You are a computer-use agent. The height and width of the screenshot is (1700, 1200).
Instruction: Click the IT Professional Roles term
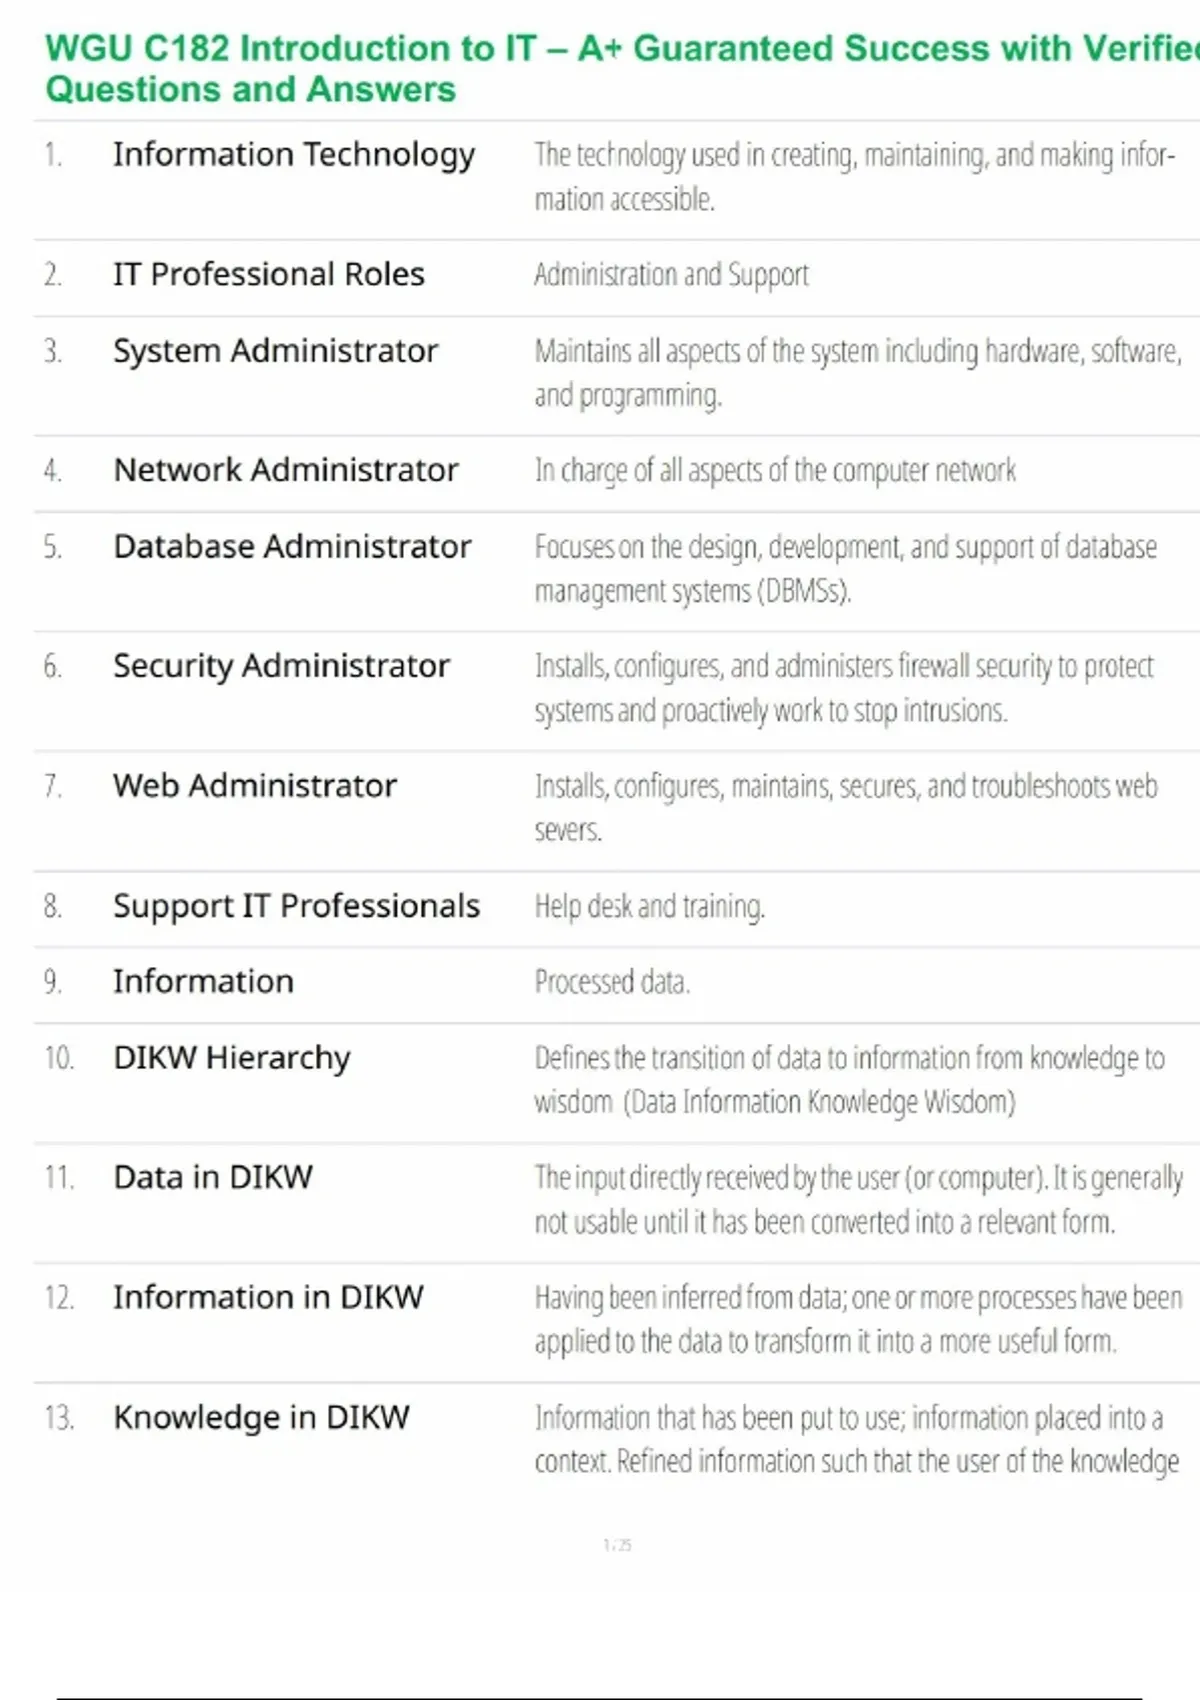pyautogui.click(x=268, y=274)
